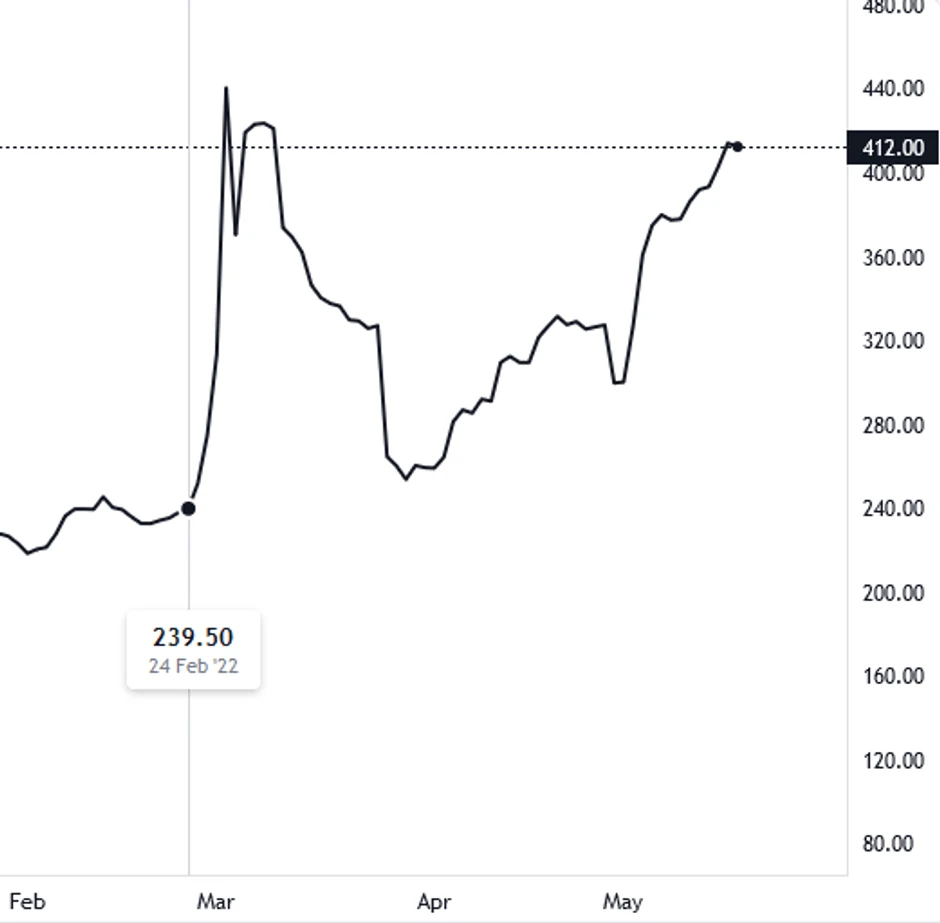This screenshot has width=940, height=923.
Task: Select the 24 Feb data point marker
Action: point(188,509)
